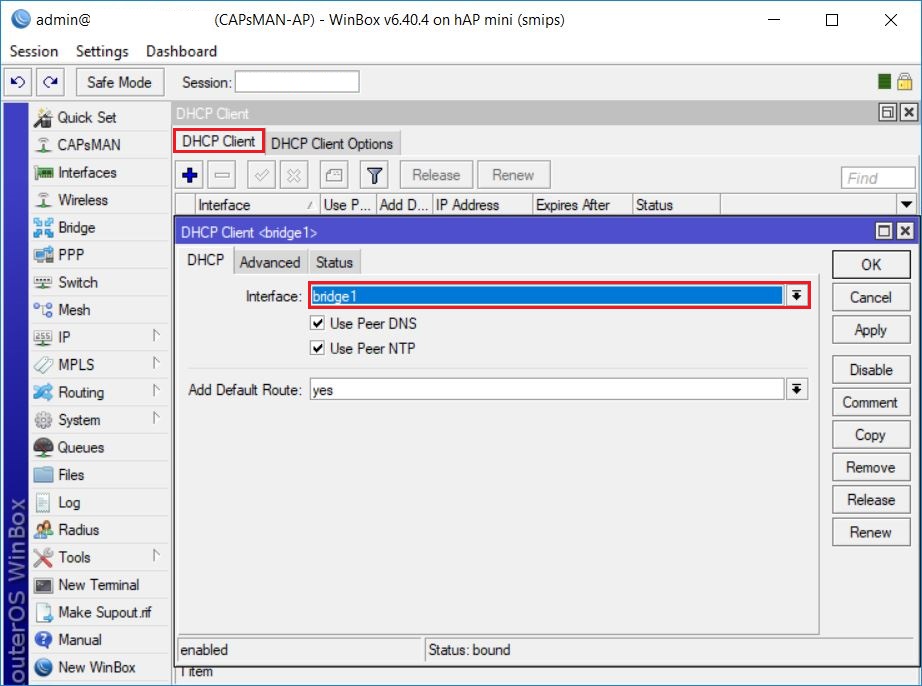
Task: Click the Add Default Route field
Action: [547, 389]
